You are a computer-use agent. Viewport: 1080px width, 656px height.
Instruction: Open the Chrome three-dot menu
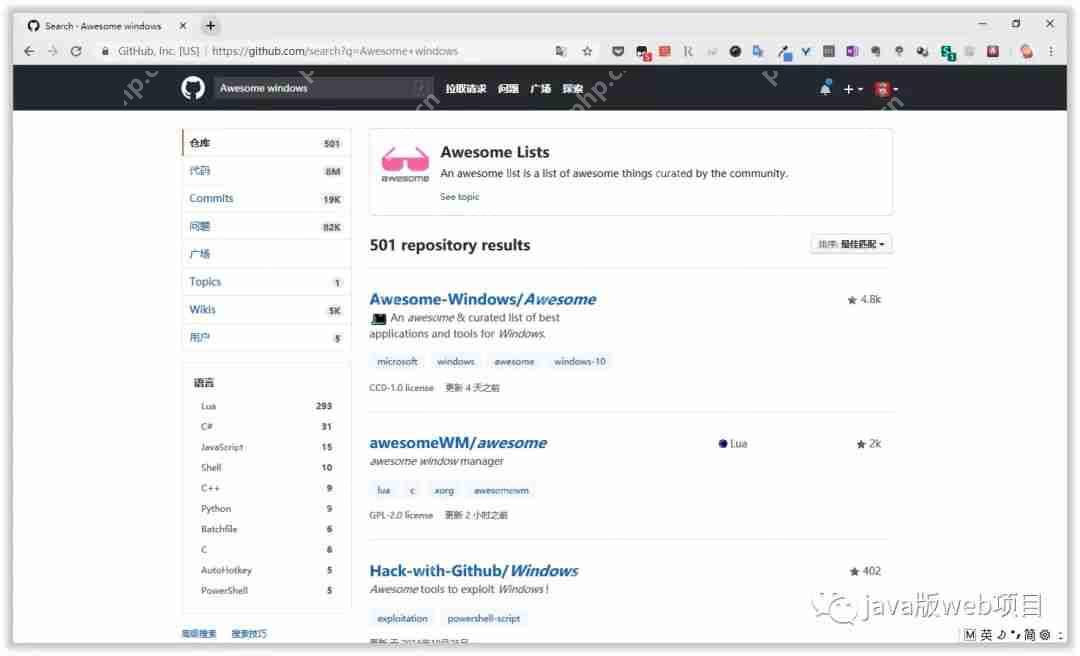click(x=1051, y=51)
